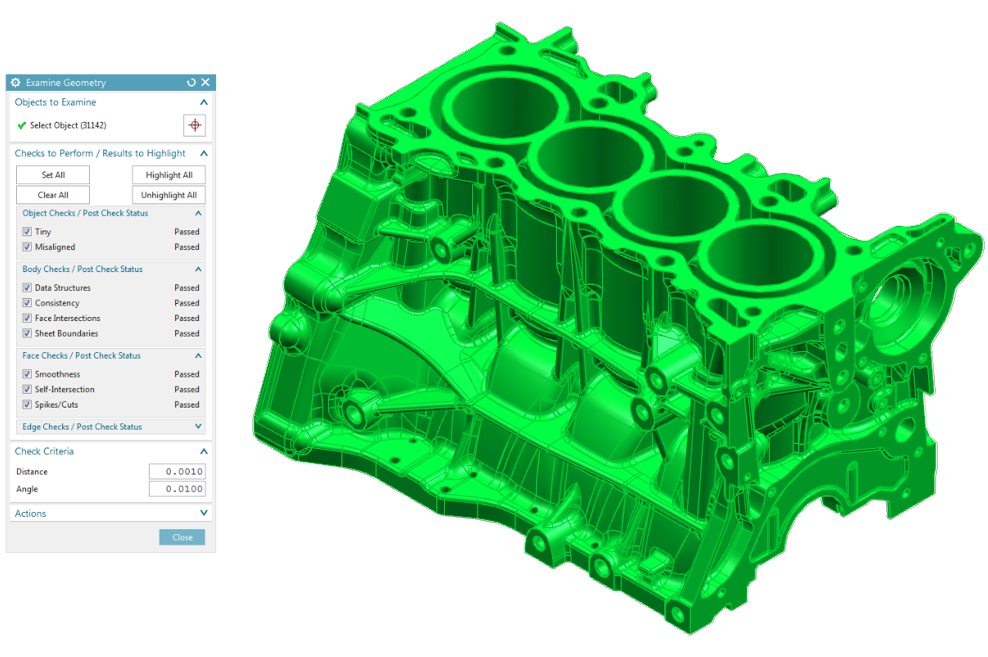This screenshot has height=657, width=988.
Task: Toggle the Tiny check checkbox
Action: [x=27, y=232]
